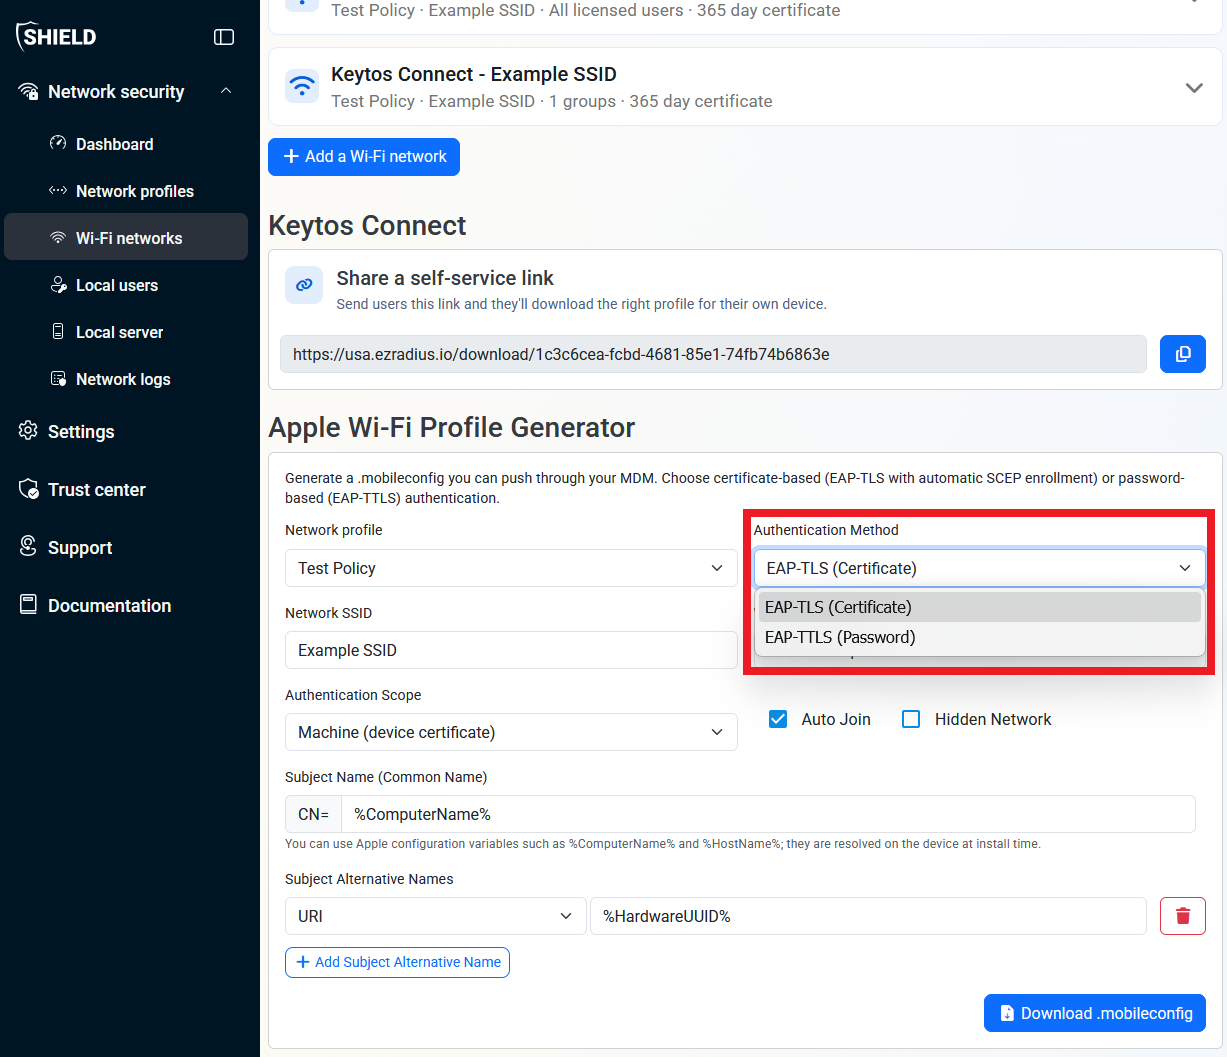Uncheck the Auto Join checkbox
The height and width of the screenshot is (1057, 1227).
point(778,719)
